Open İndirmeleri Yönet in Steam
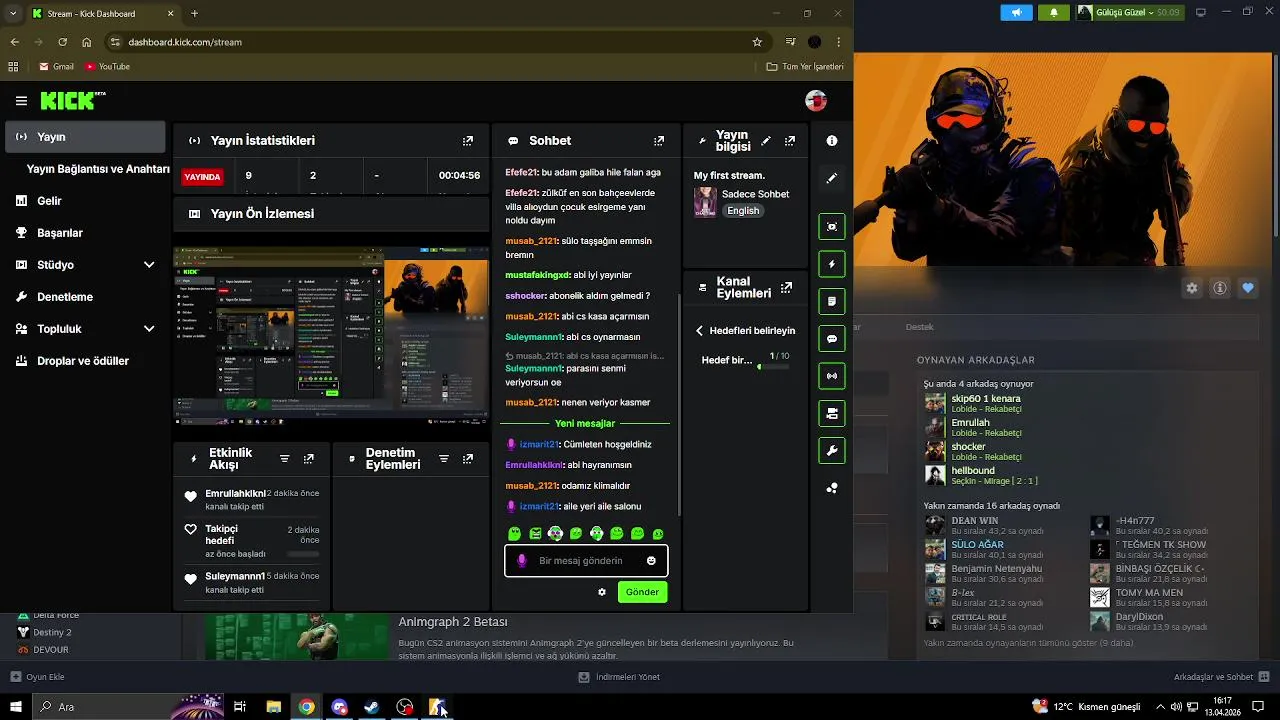Viewport: 1280px width, 720px height. click(619, 677)
